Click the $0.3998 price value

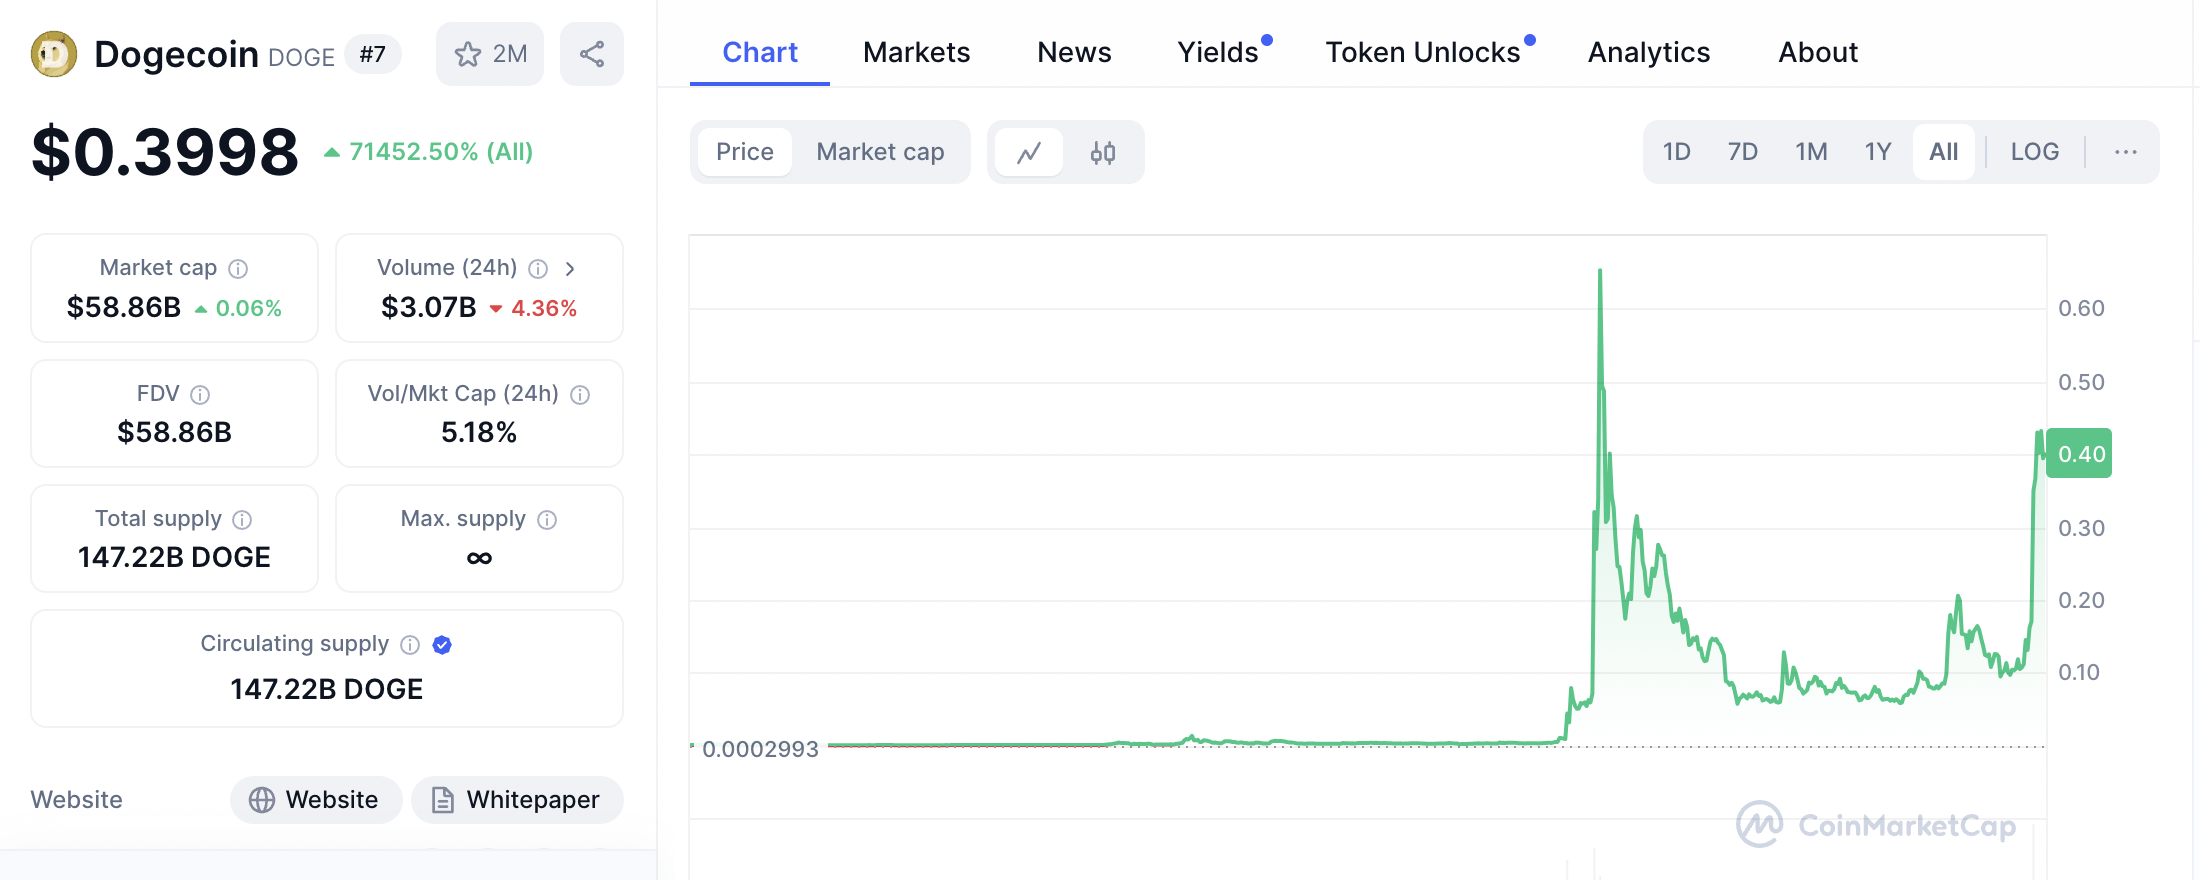[x=165, y=152]
